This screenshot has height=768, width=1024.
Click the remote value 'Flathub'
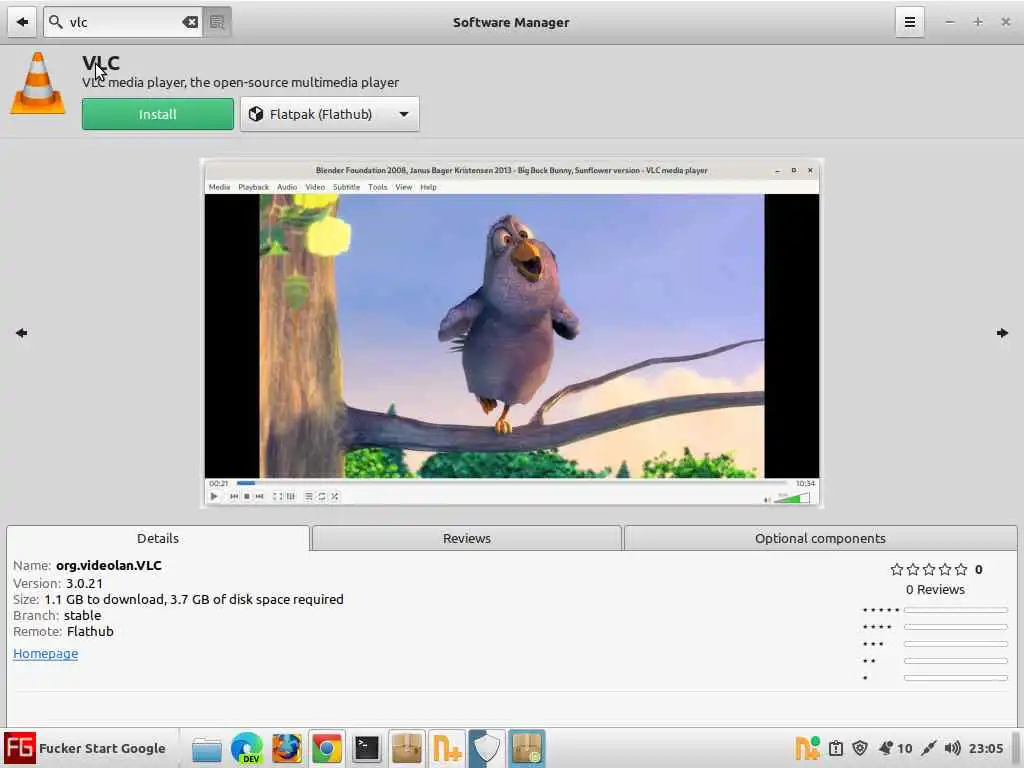90,632
